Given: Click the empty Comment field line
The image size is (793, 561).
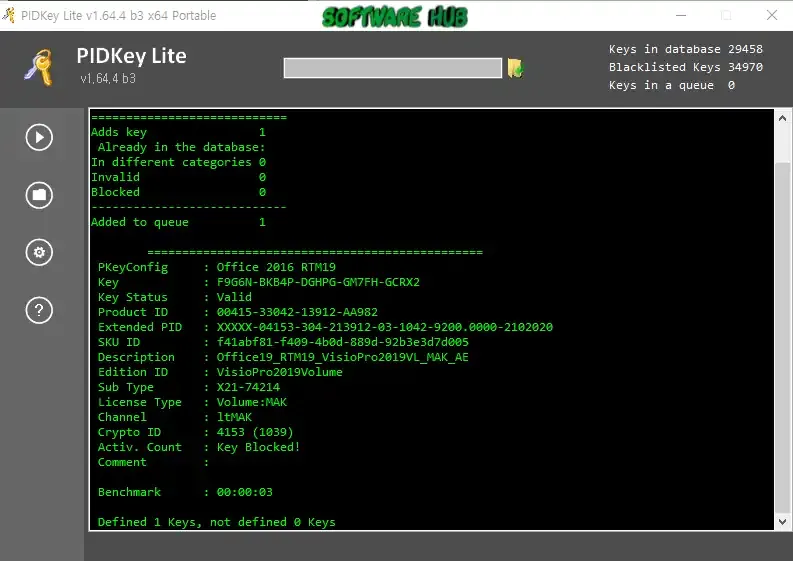Looking at the screenshot, I should pos(153,462).
